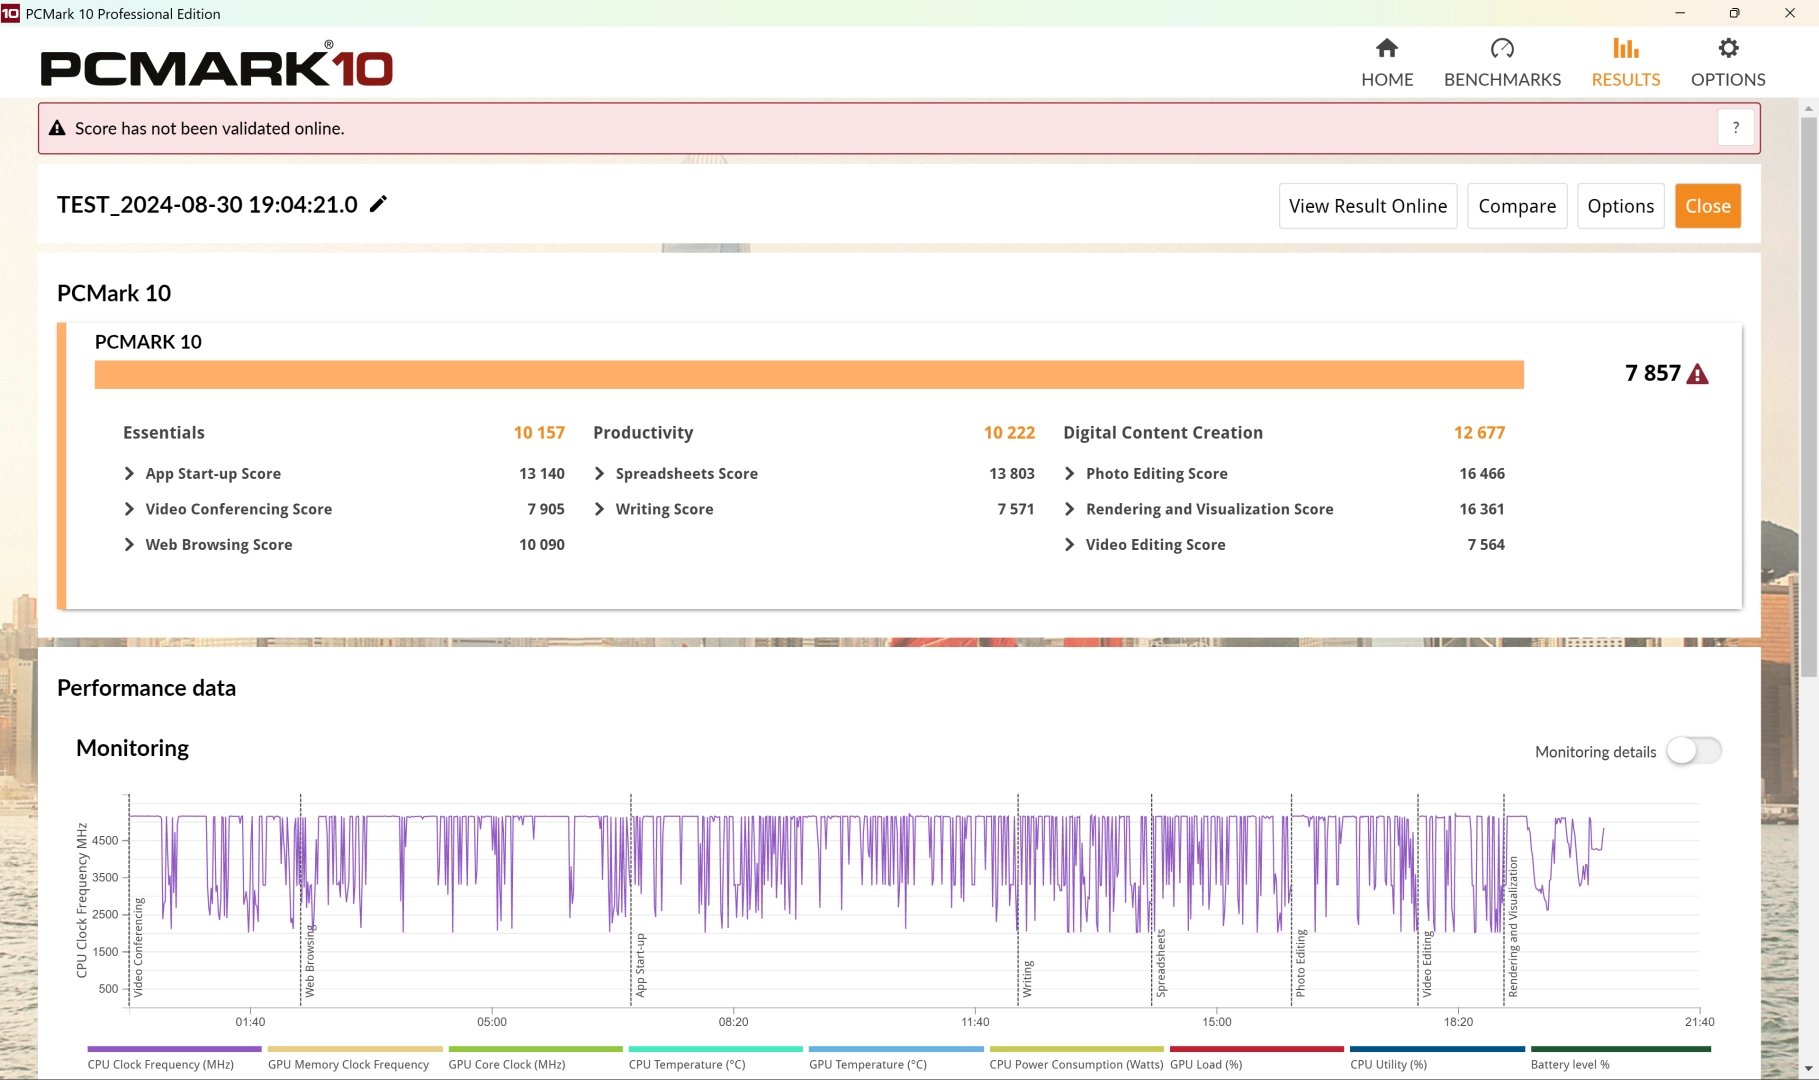This screenshot has width=1819, height=1080.
Task: Click the Home house icon
Action: point(1386,48)
